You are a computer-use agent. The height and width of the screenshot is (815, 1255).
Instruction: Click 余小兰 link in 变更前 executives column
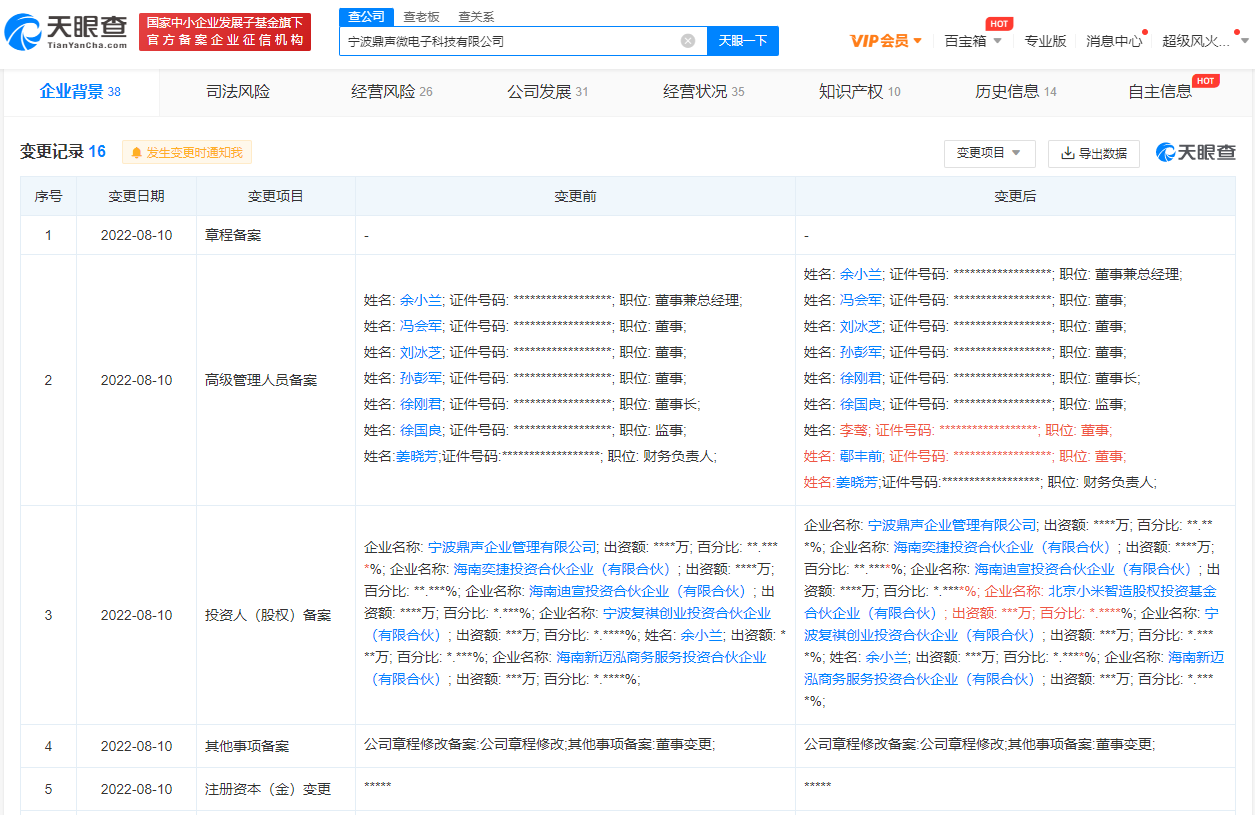(x=421, y=300)
